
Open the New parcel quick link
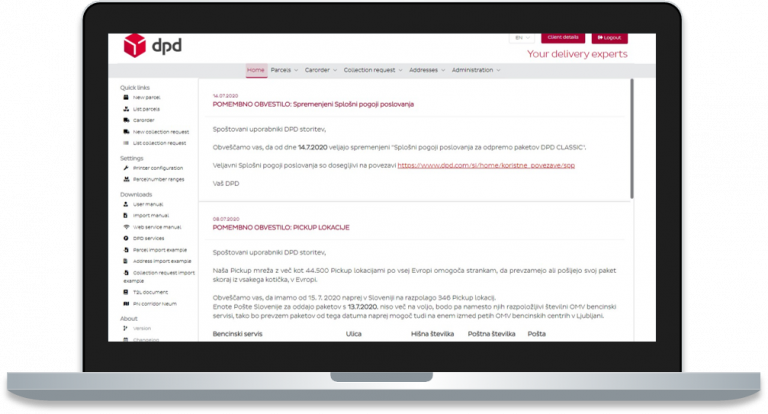tap(146, 97)
